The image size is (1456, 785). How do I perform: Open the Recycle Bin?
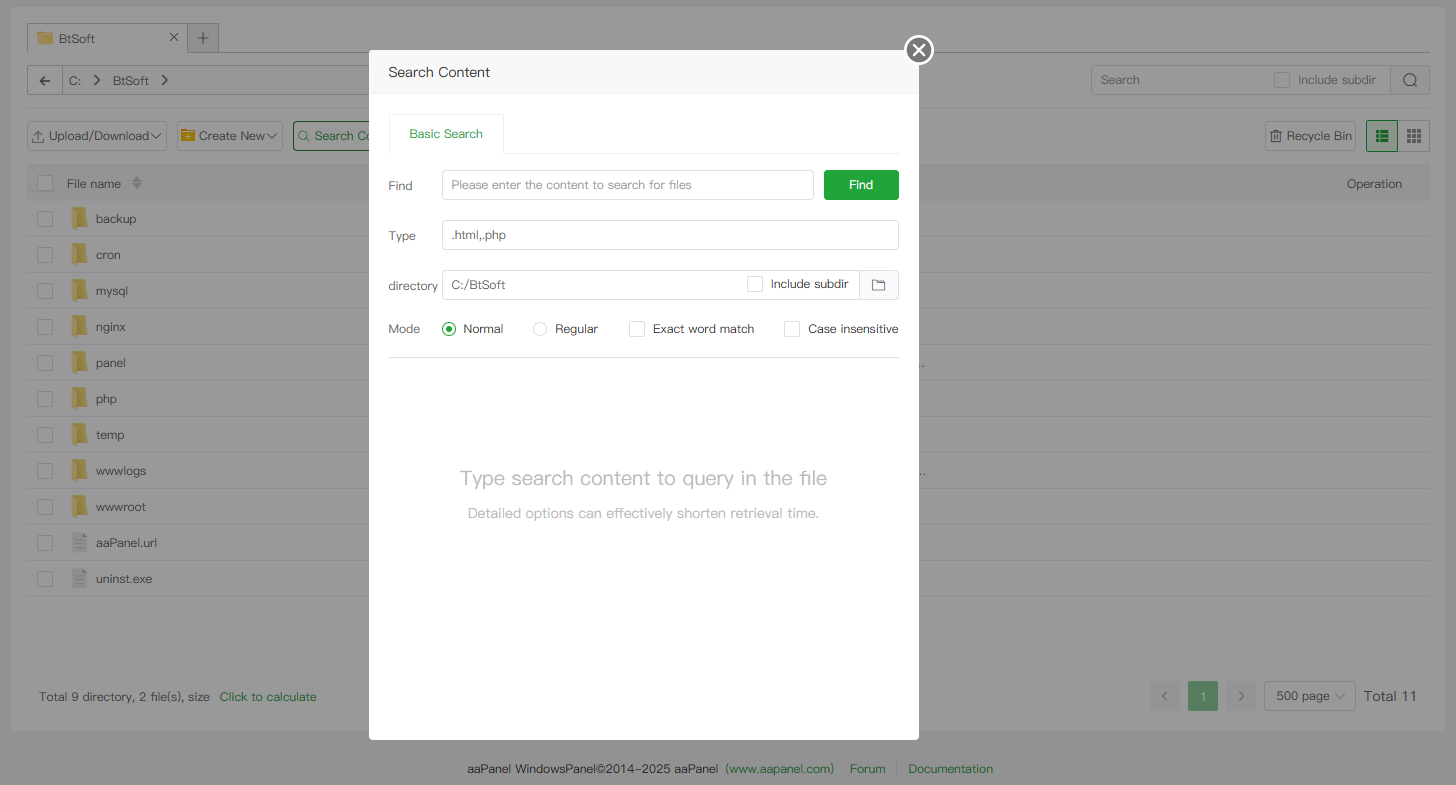click(1310, 136)
